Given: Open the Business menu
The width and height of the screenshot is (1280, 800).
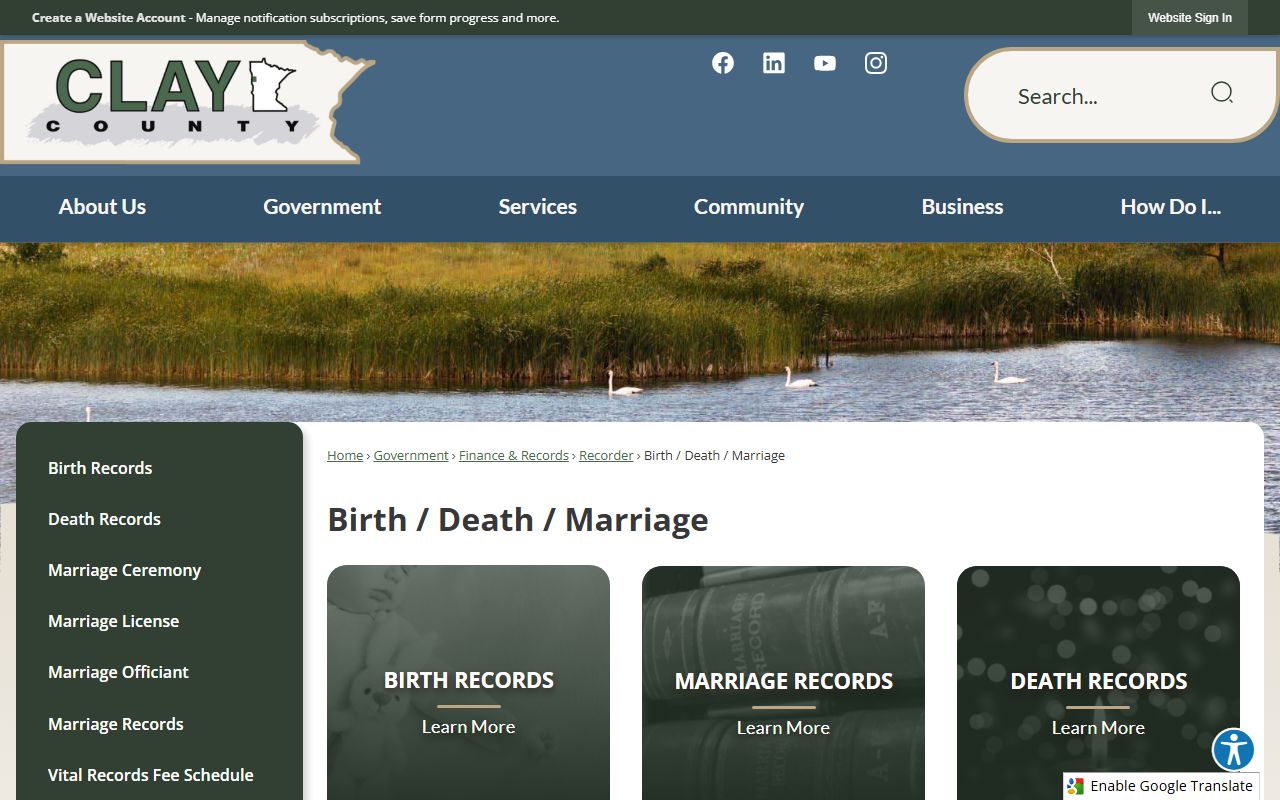Looking at the screenshot, I should click(962, 207).
